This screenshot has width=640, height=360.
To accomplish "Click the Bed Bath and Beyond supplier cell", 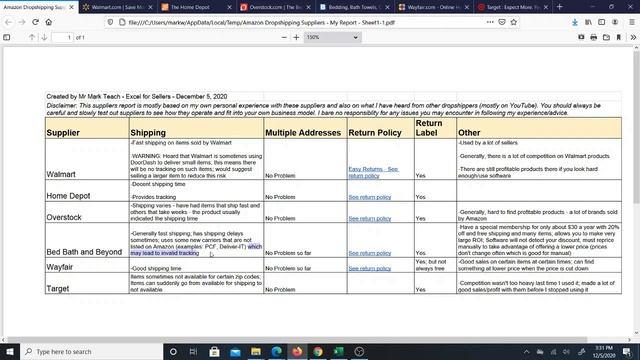I will tap(87, 240).
